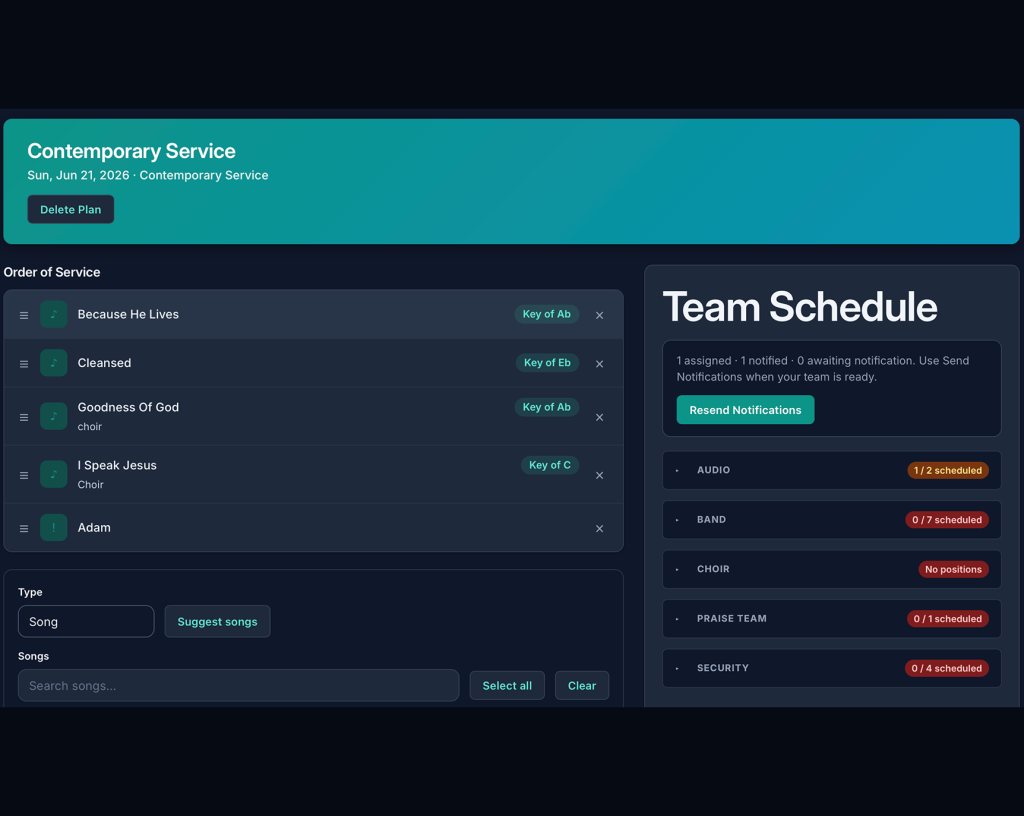Click the music note icon for Cleansed
The image size is (1024, 816).
[x=54, y=363]
